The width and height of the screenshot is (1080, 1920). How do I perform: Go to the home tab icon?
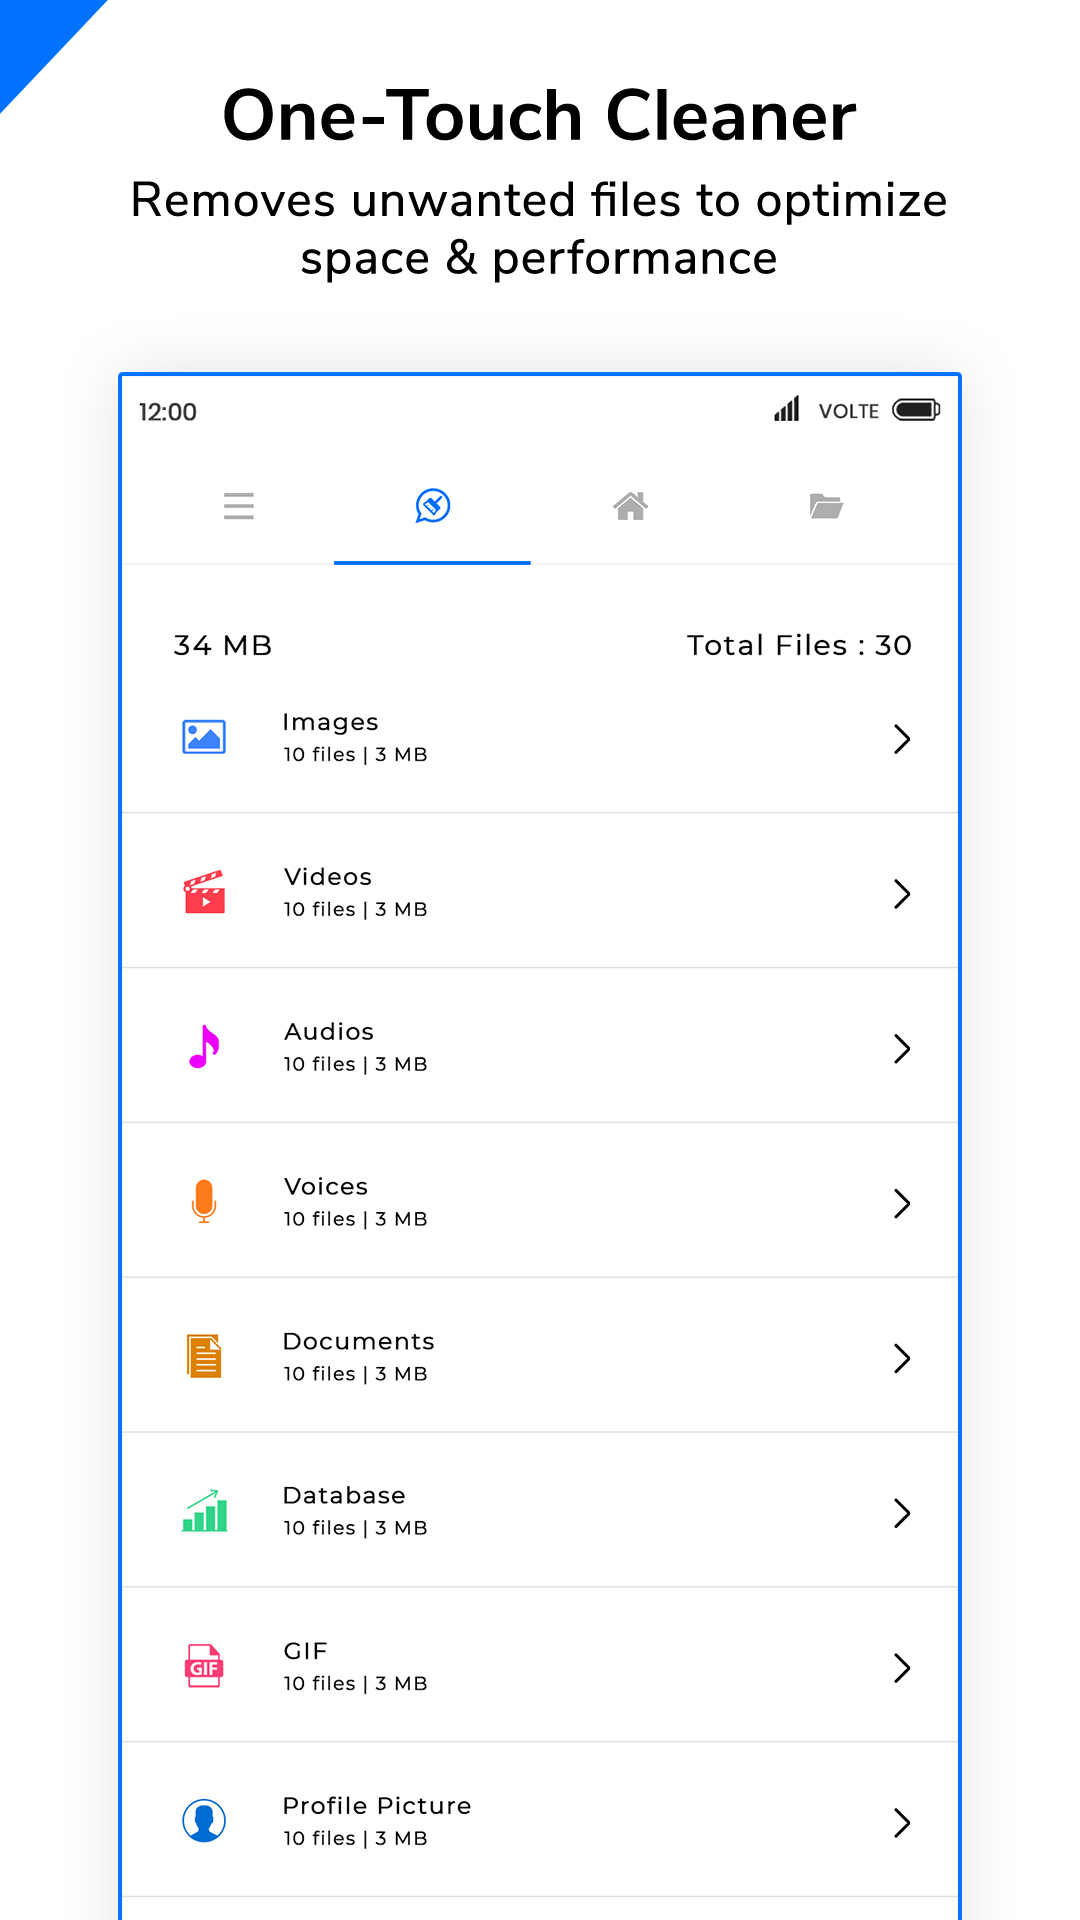coord(630,506)
